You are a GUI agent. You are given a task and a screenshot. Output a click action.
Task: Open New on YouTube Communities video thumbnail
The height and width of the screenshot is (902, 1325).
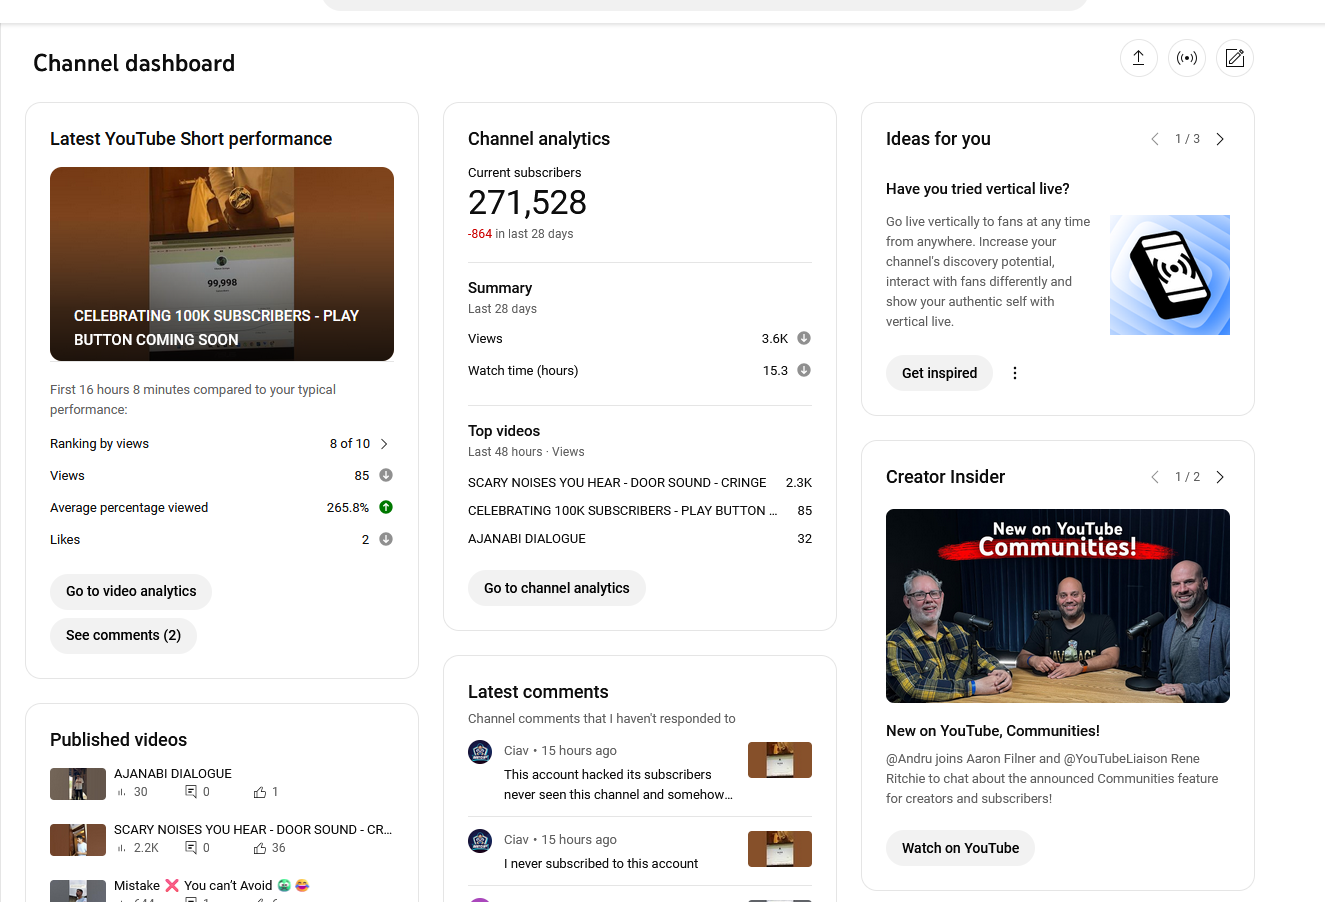click(1058, 606)
